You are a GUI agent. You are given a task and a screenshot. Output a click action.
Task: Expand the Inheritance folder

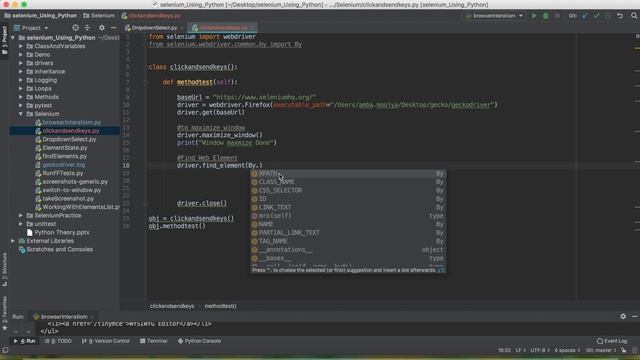[21, 71]
